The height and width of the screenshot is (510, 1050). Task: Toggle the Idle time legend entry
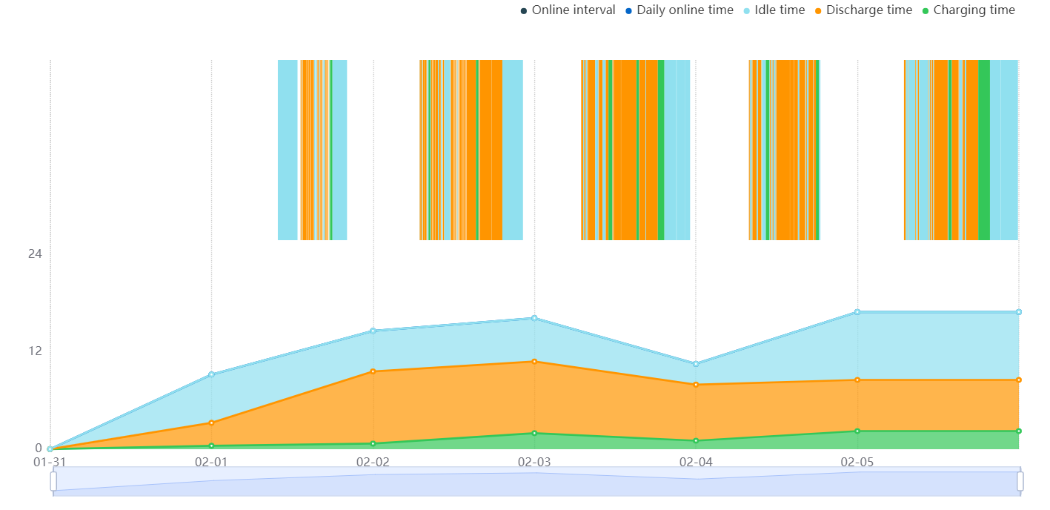(x=773, y=10)
